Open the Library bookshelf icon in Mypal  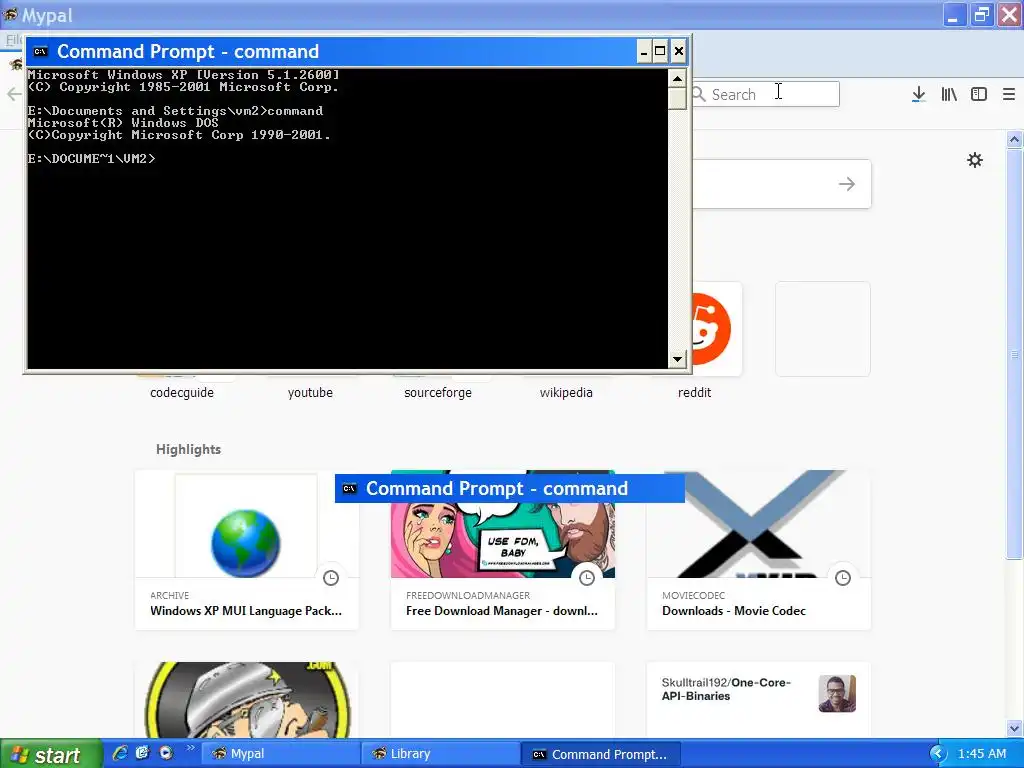tap(949, 95)
